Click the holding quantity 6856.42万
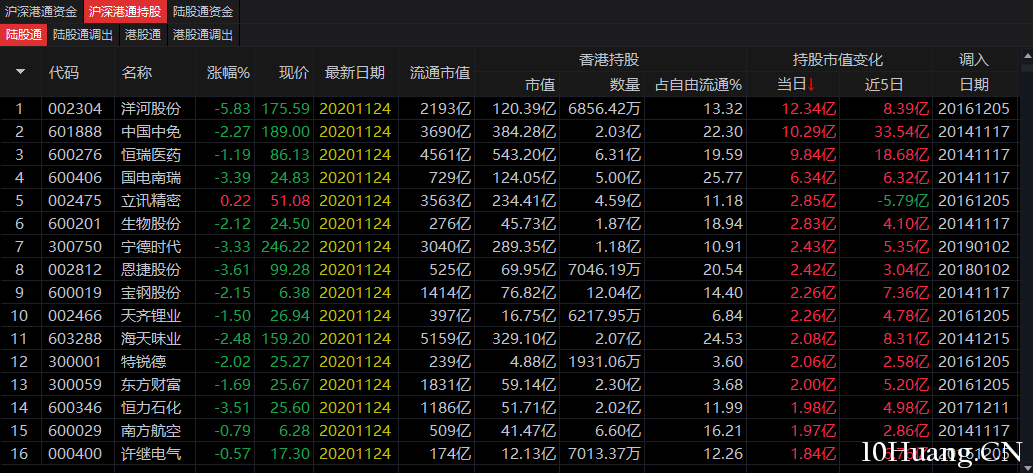 (603, 109)
